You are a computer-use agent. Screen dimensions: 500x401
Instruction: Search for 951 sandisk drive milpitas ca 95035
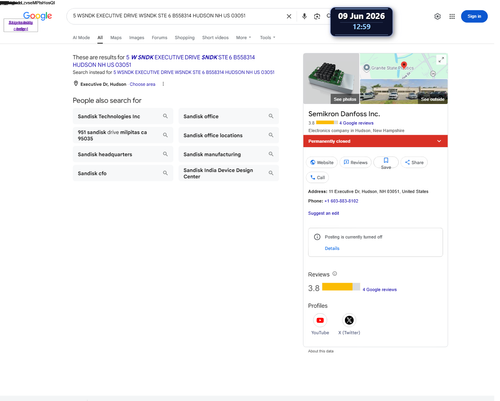pos(123,135)
